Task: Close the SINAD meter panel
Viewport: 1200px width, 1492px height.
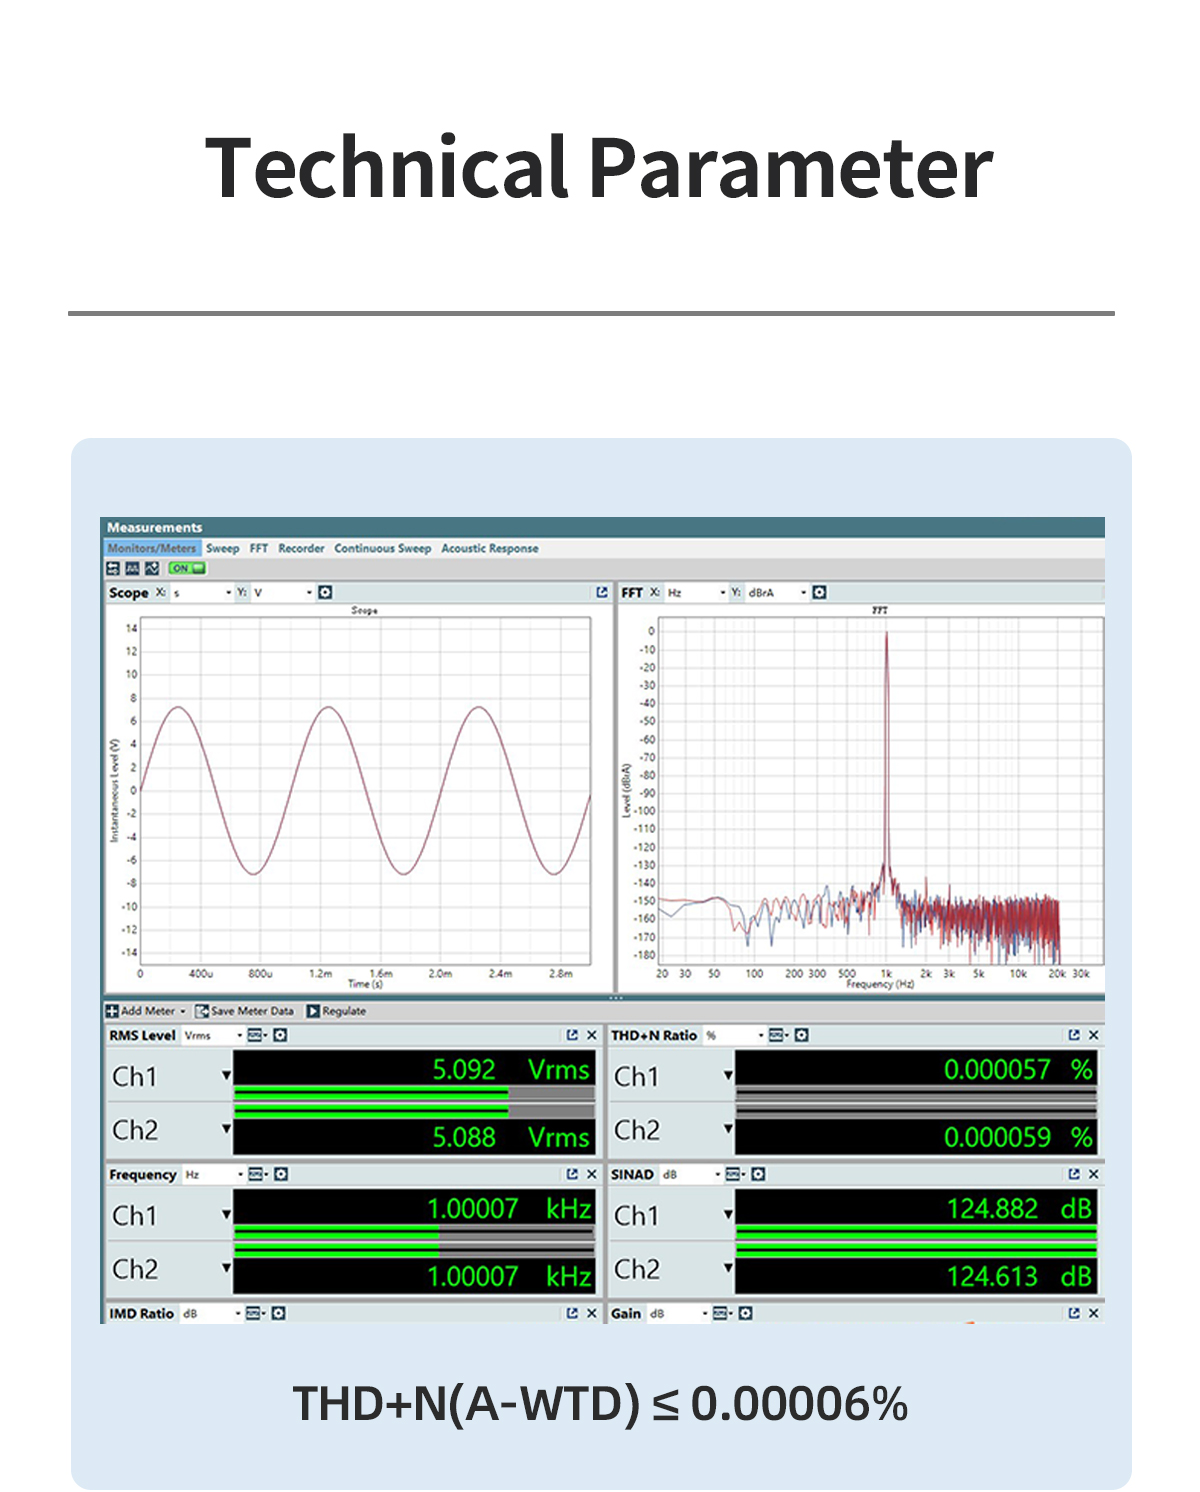Action: (1093, 1175)
